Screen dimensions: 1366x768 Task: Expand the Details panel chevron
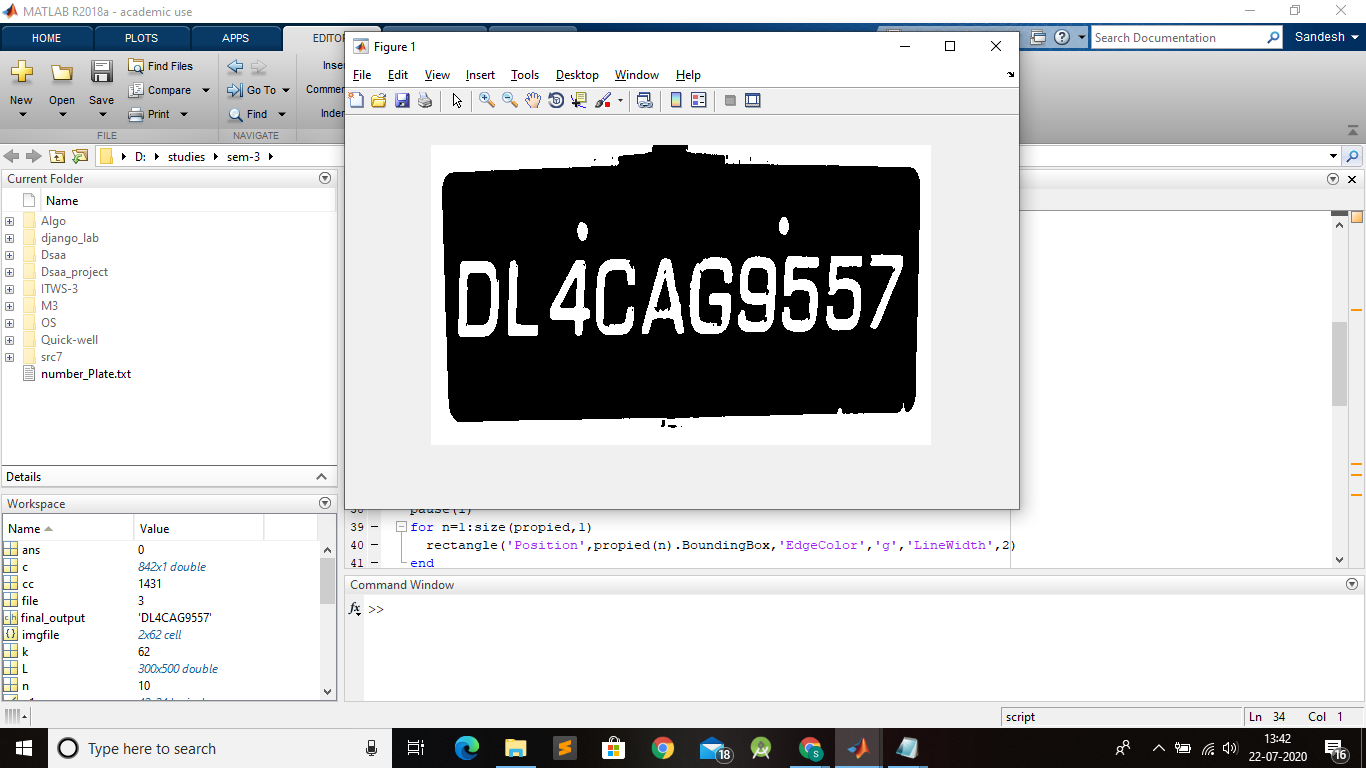[x=321, y=477]
